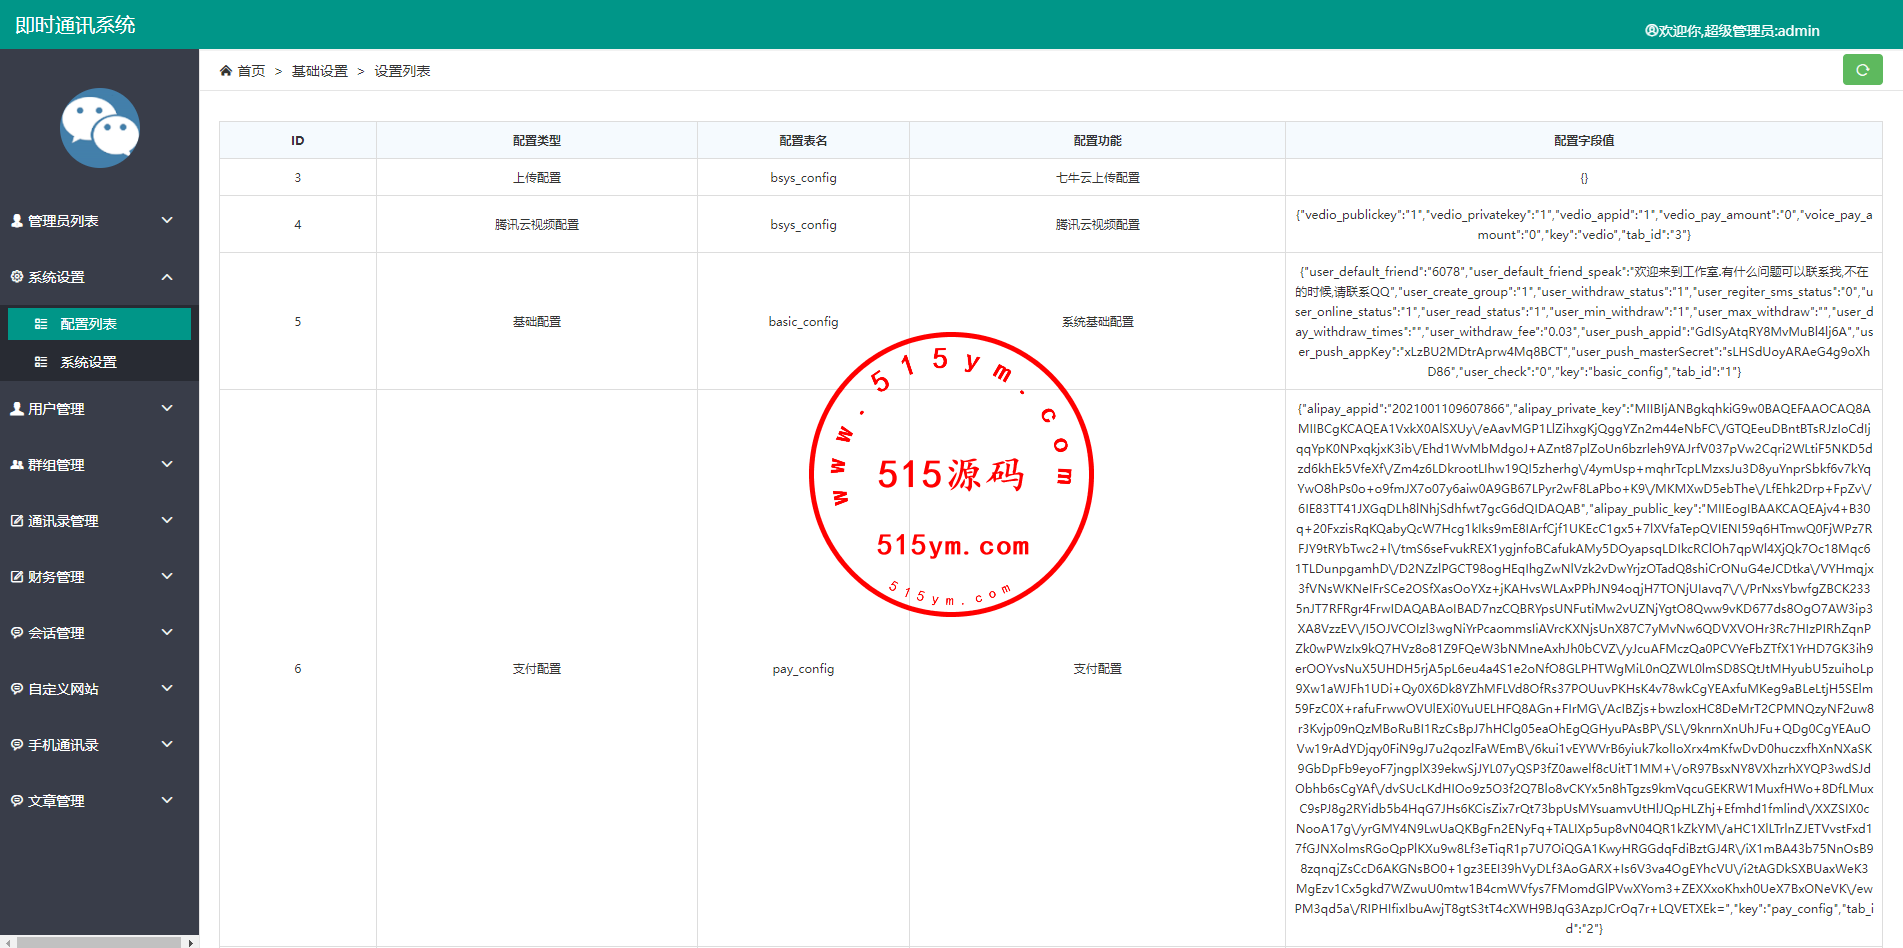Click the 管理员列表 person icon

17,221
